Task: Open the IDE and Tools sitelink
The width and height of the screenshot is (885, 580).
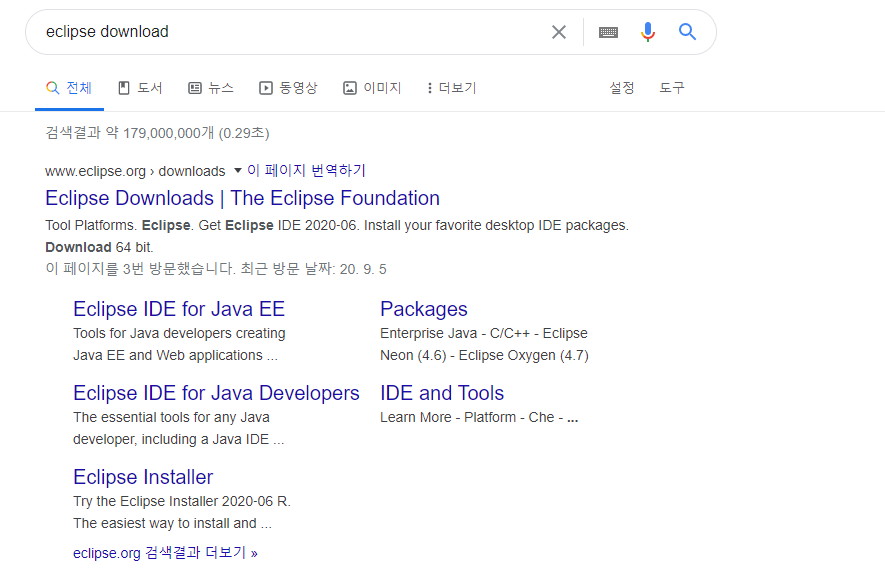Action: [x=442, y=393]
